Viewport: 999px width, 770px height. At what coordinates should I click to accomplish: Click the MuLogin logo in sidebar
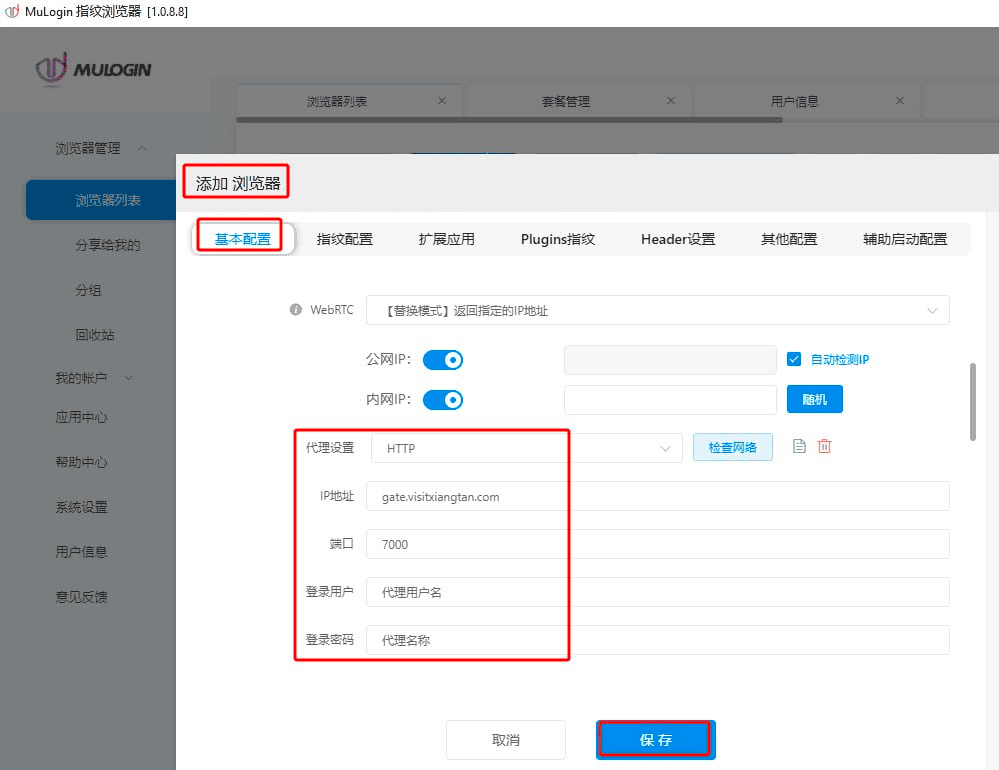pos(93,69)
